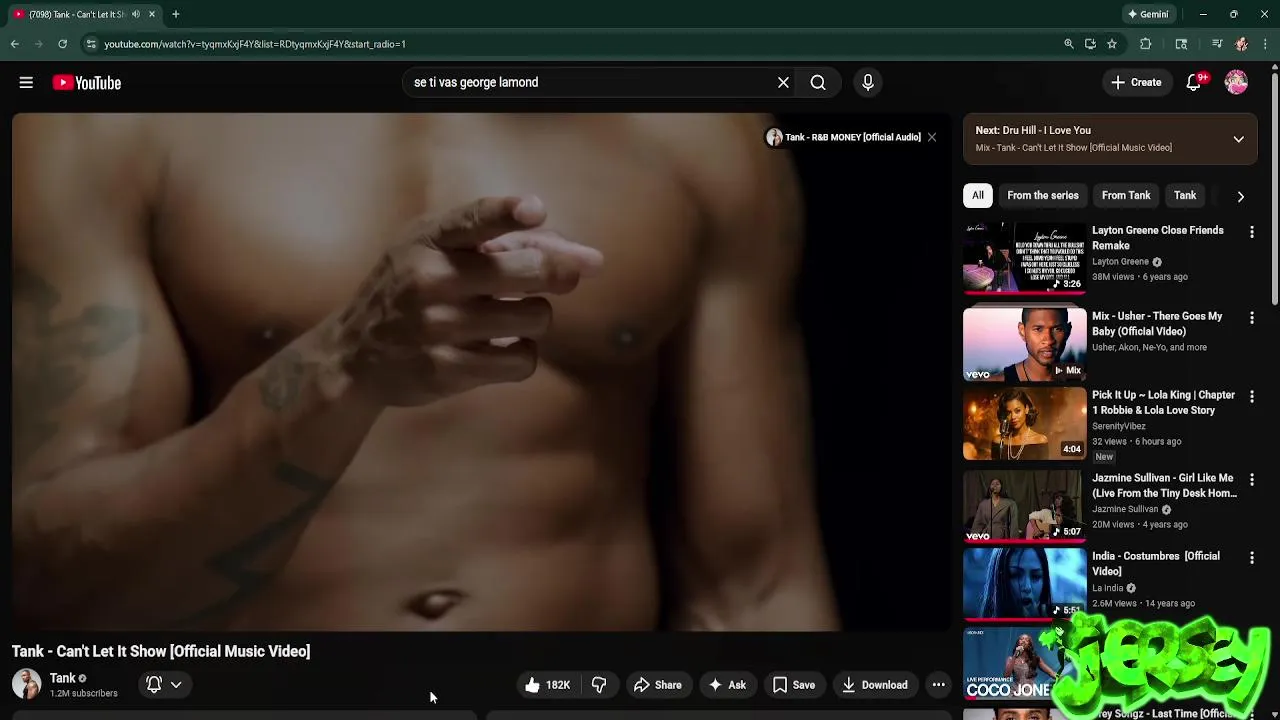Show more filter chips with right arrow
The width and height of the screenshot is (1280, 720).
click(1240, 196)
